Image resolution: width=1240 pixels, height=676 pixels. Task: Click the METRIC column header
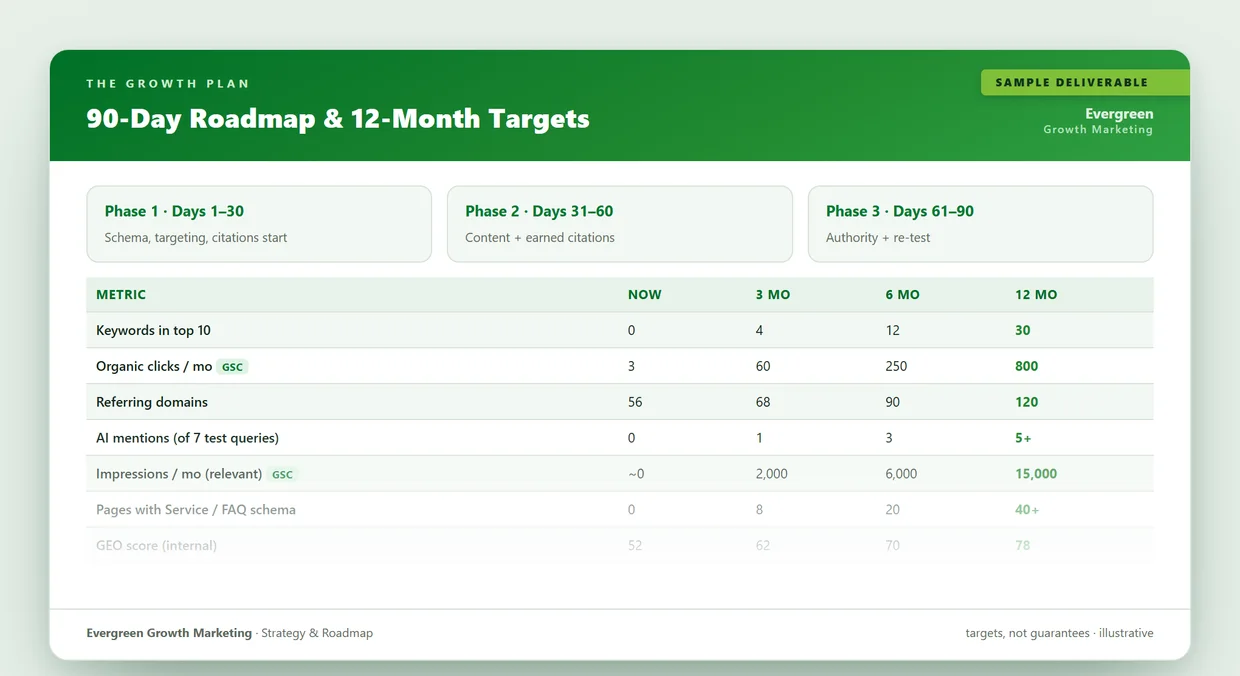point(121,295)
